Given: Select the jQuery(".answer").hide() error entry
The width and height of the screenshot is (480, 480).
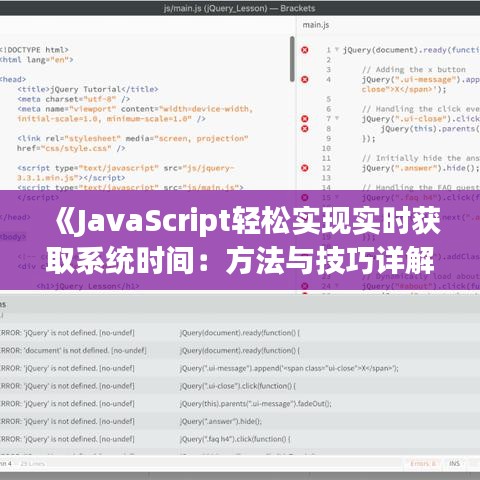Looking at the screenshot, I should tap(240, 421).
